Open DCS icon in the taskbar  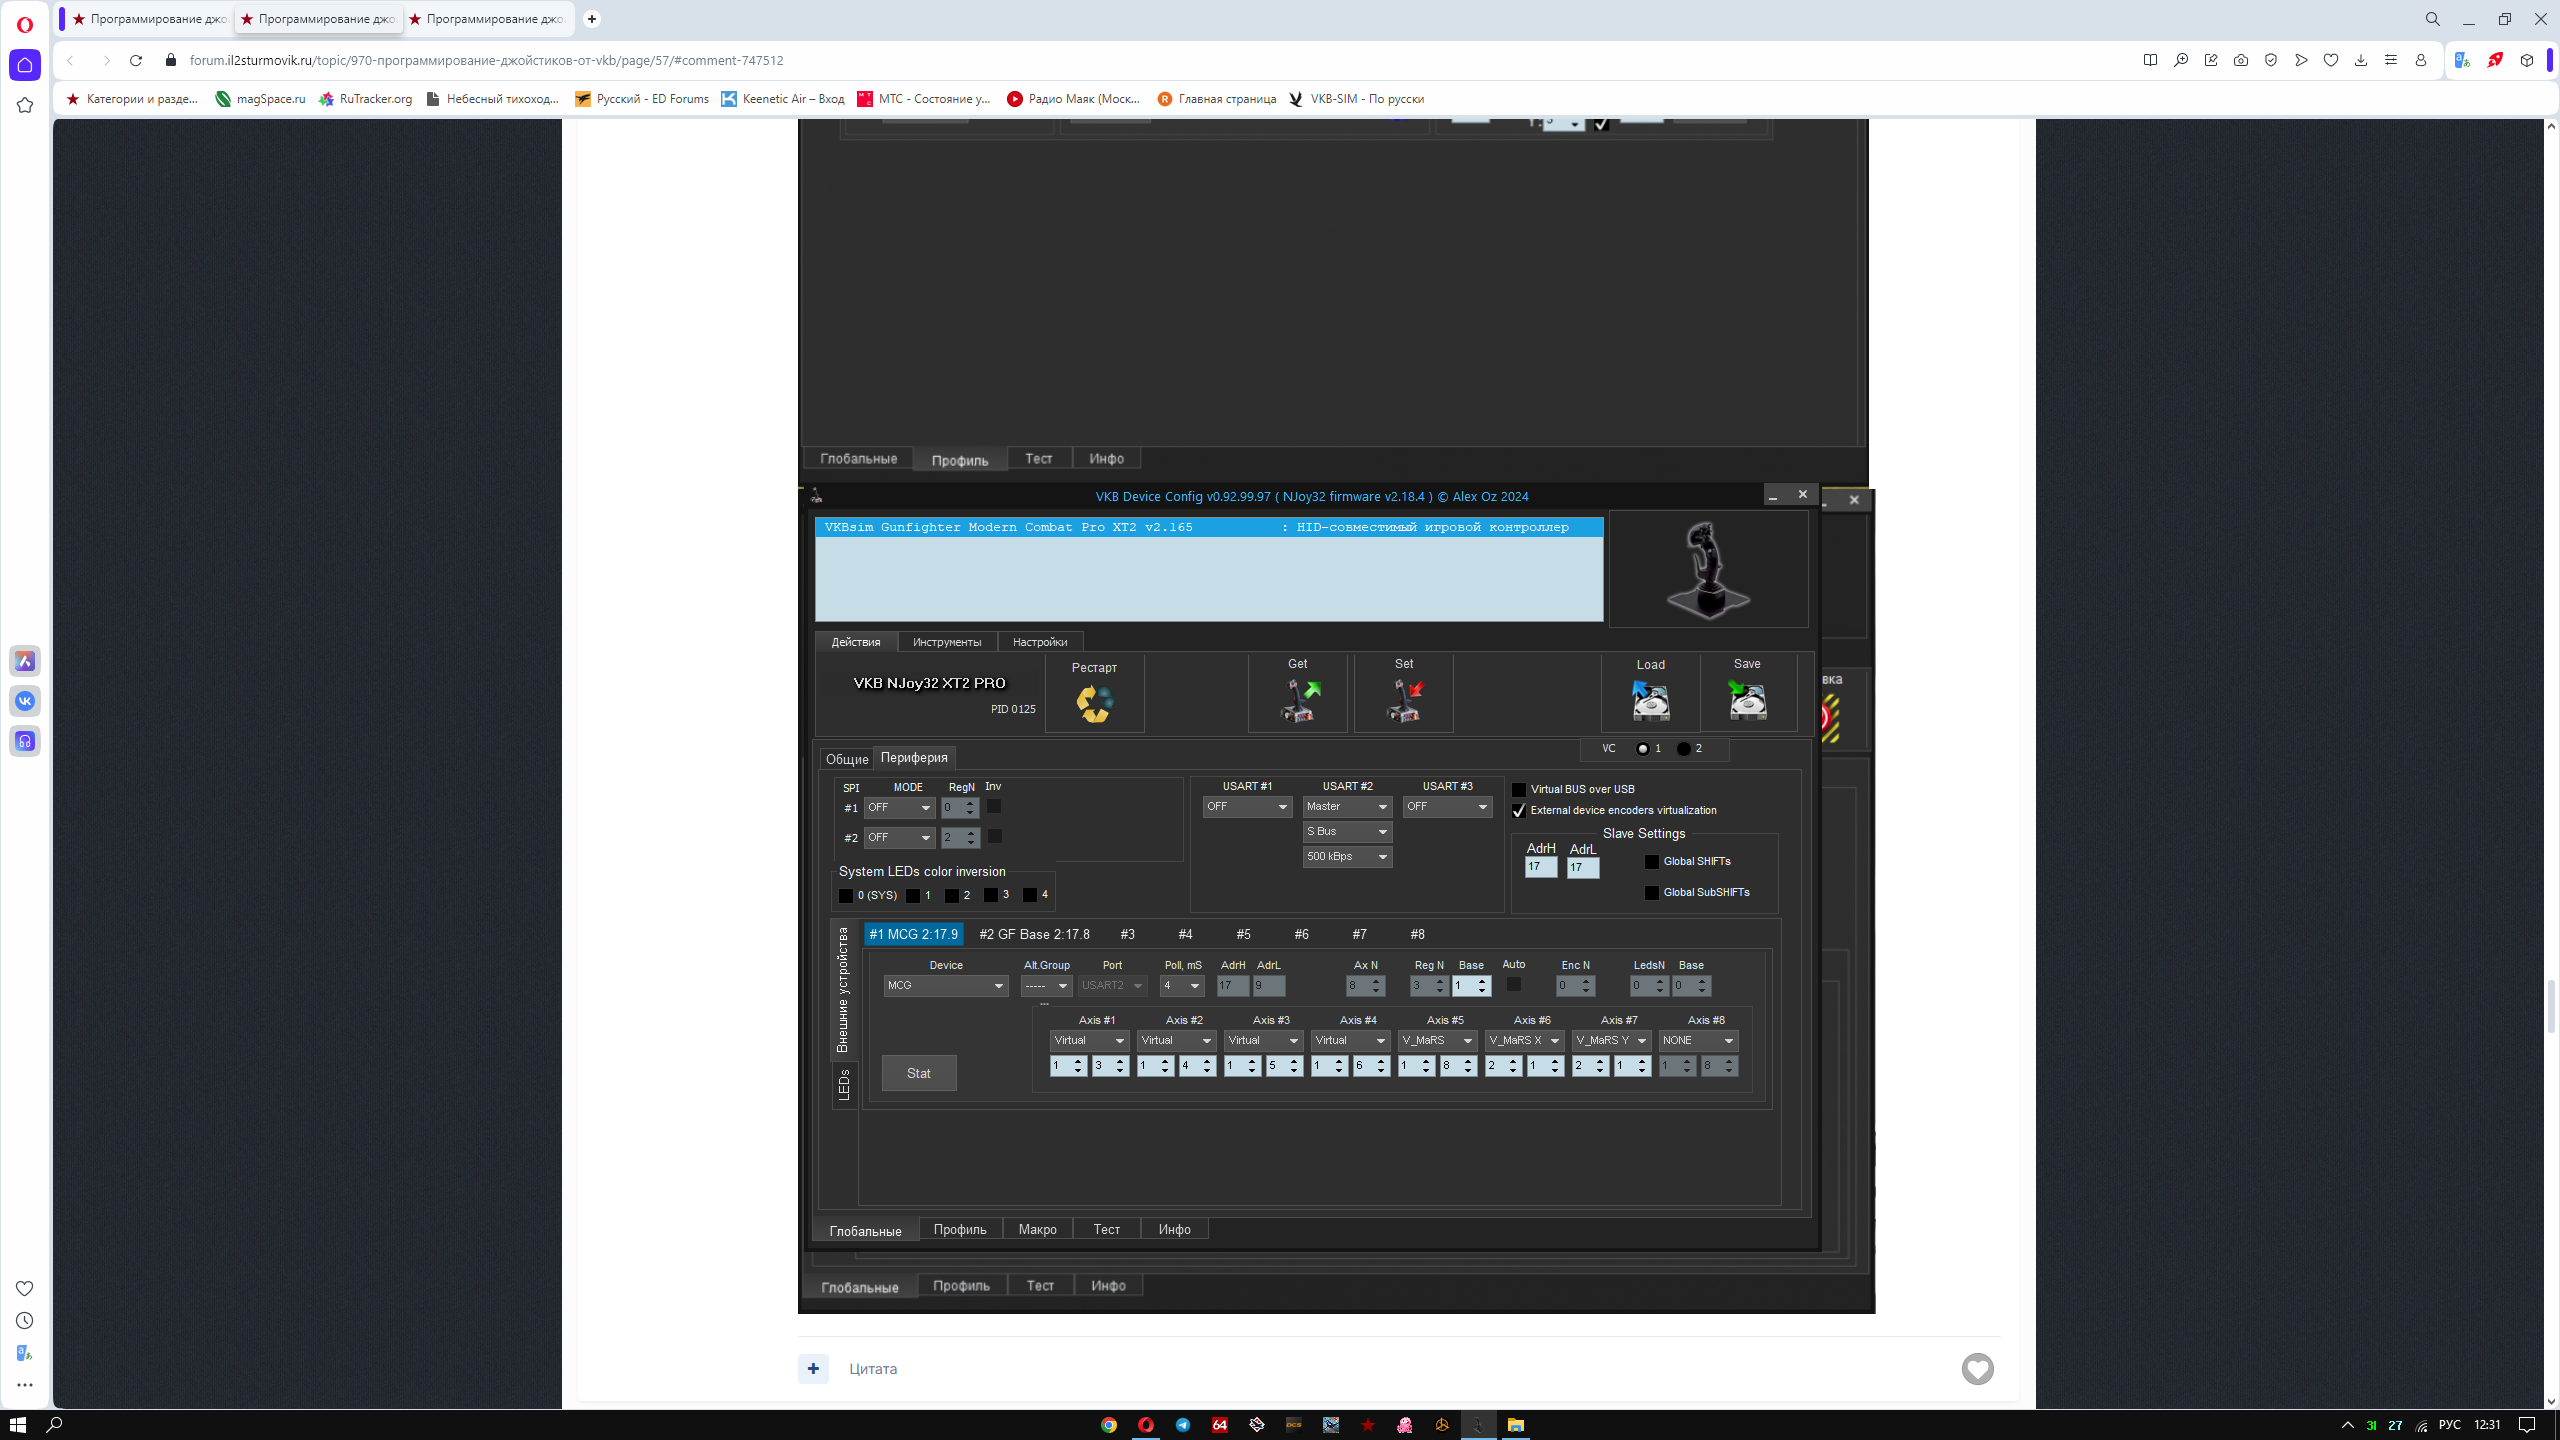point(1294,1425)
